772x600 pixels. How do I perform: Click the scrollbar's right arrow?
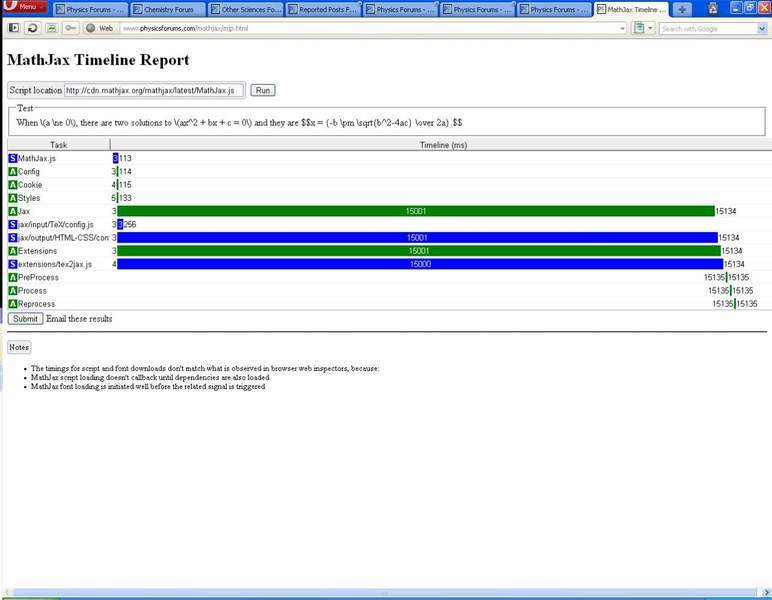(x=767, y=593)
